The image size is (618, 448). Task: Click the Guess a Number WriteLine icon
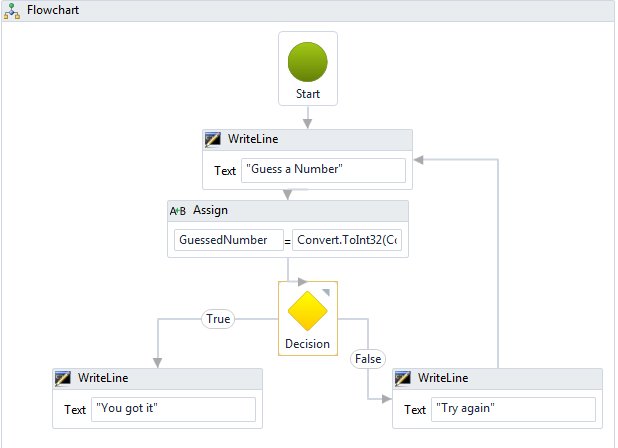point(213,139)
